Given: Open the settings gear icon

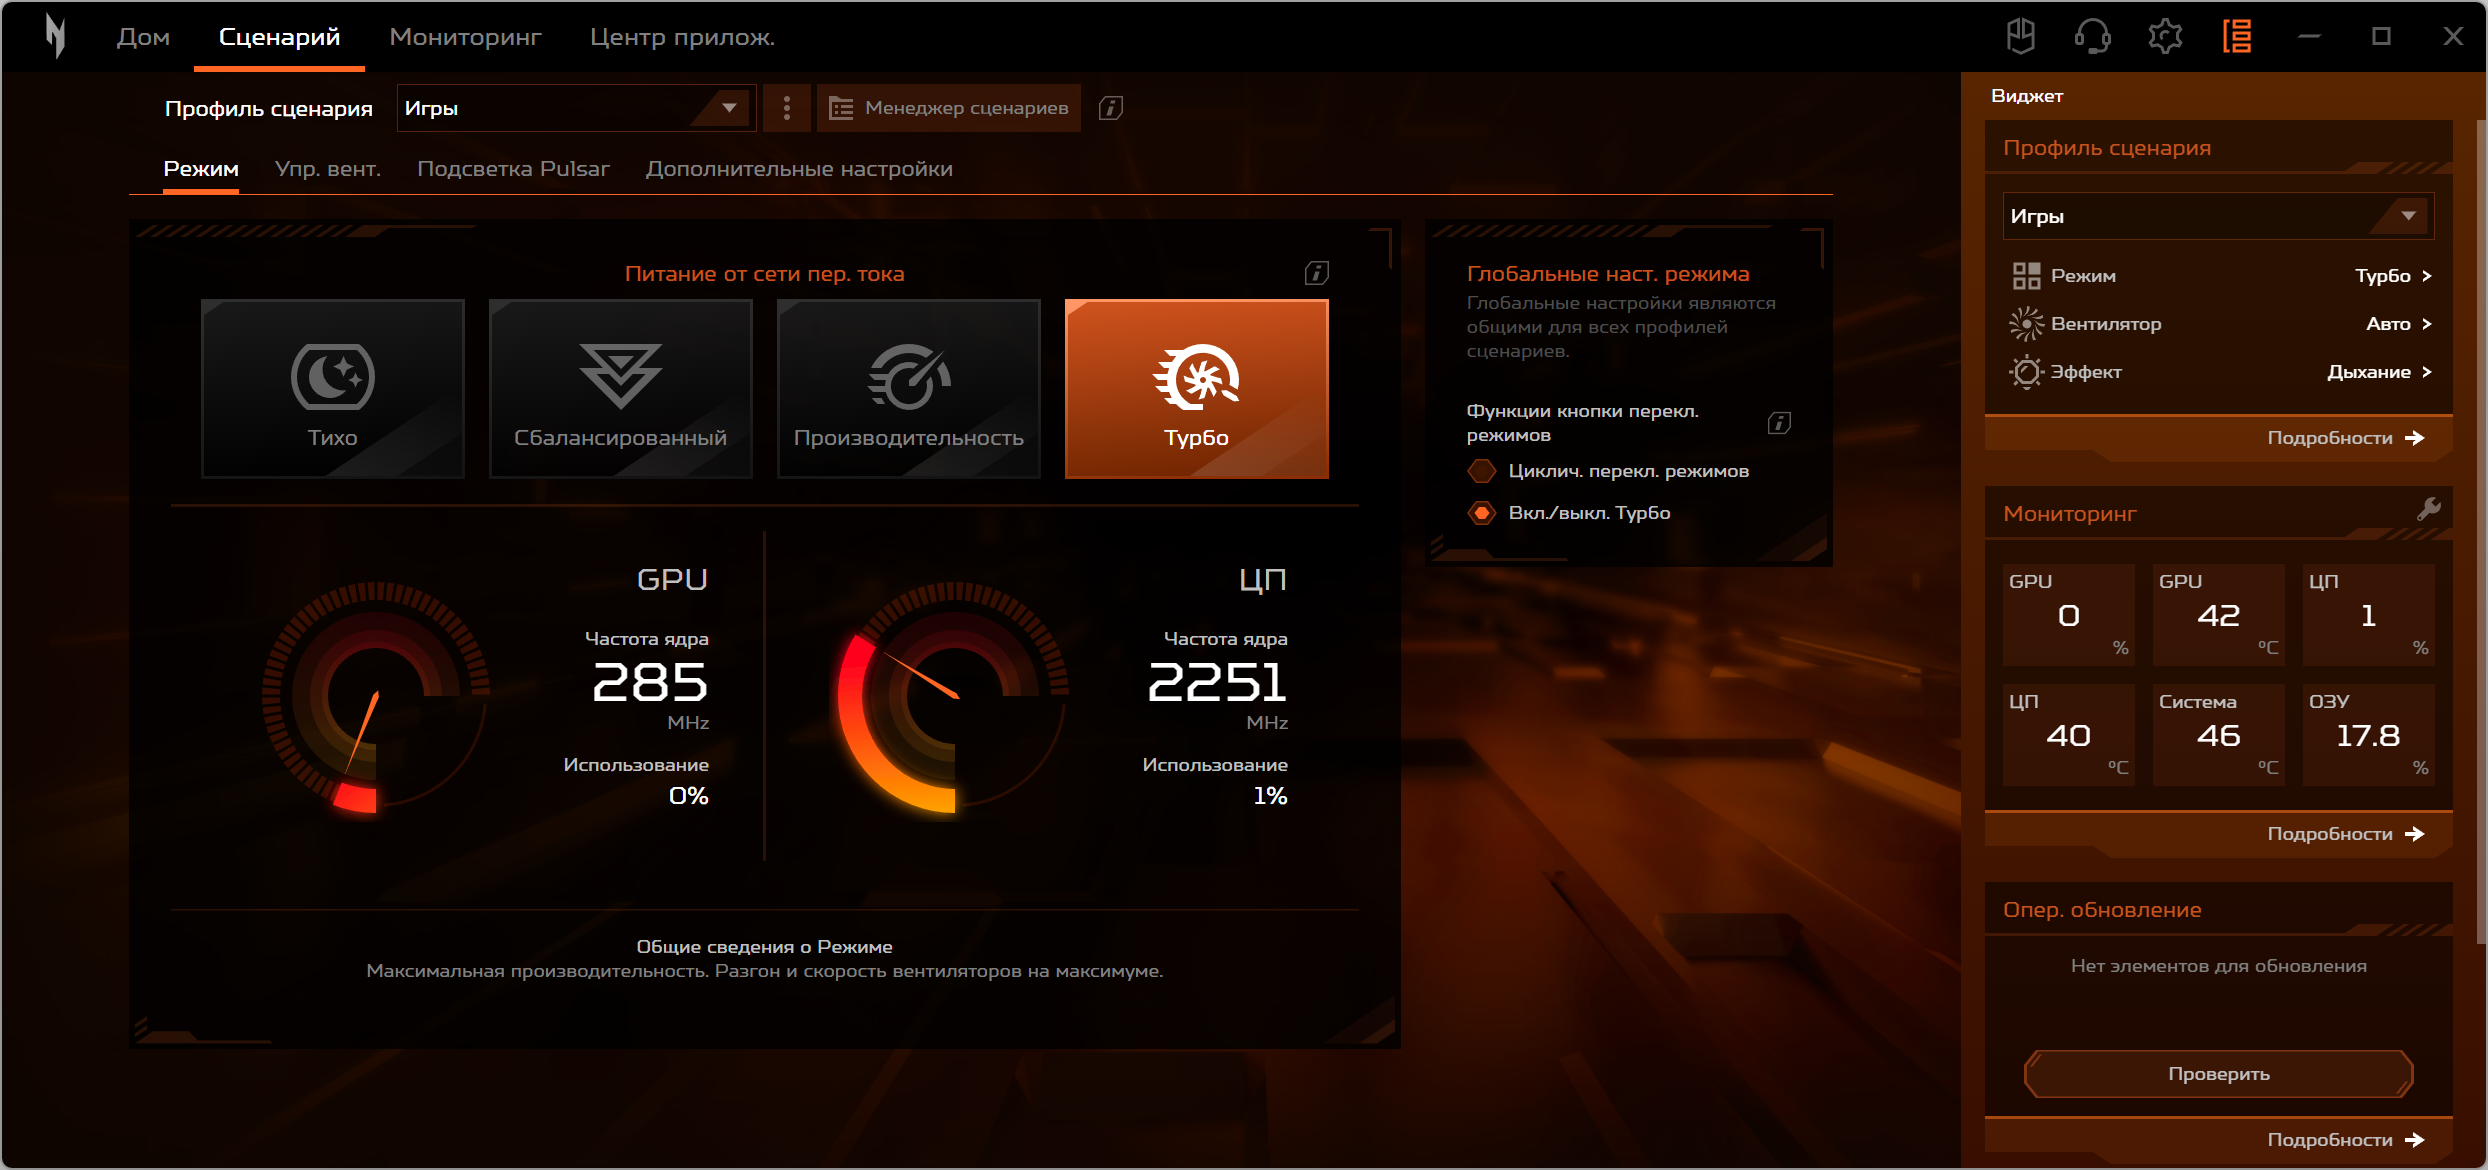Looking at the screenshot, I should pos(2165,37).
